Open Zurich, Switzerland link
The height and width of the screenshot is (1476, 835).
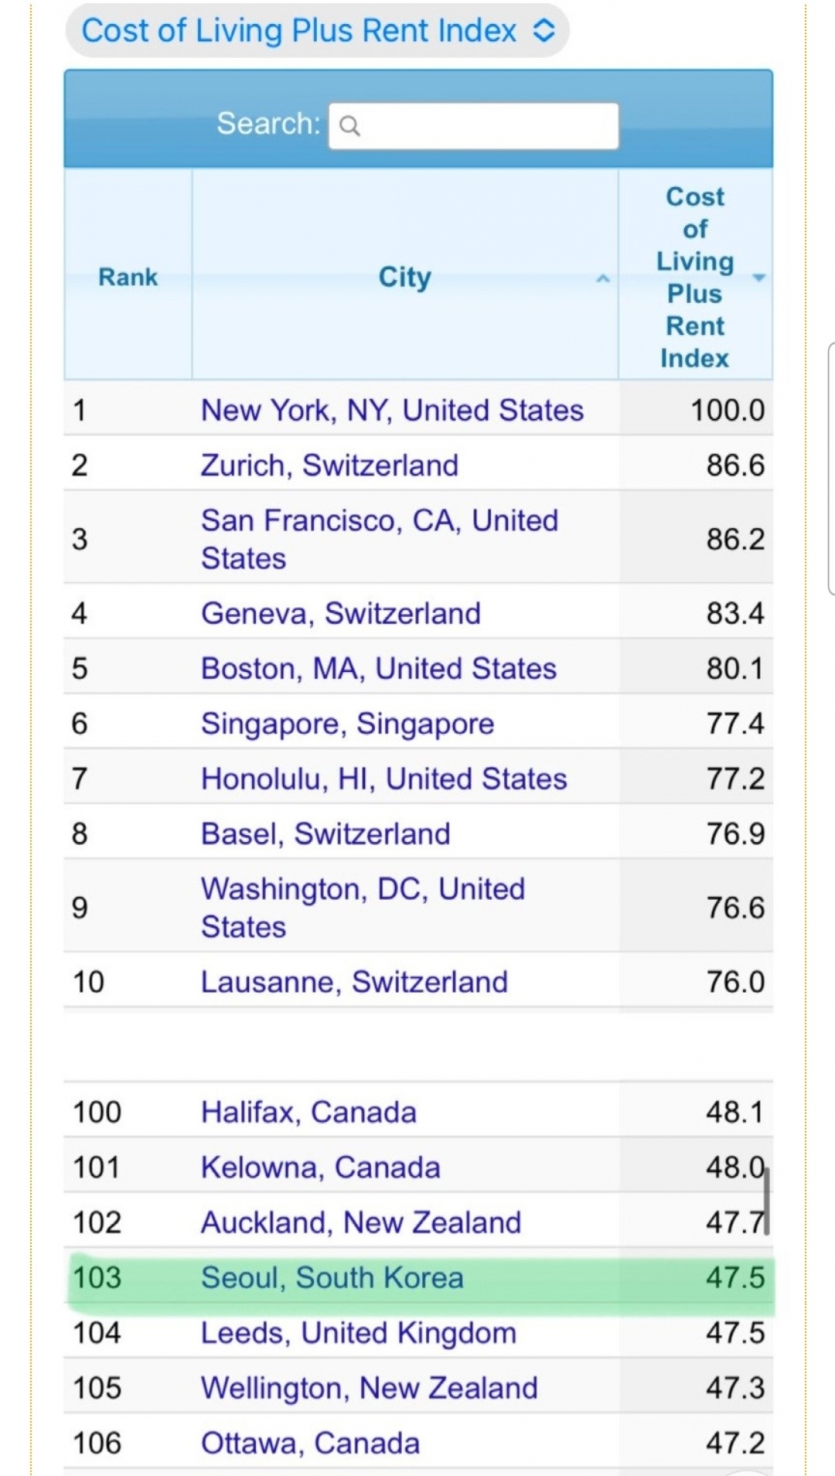(x=330, y=465)
